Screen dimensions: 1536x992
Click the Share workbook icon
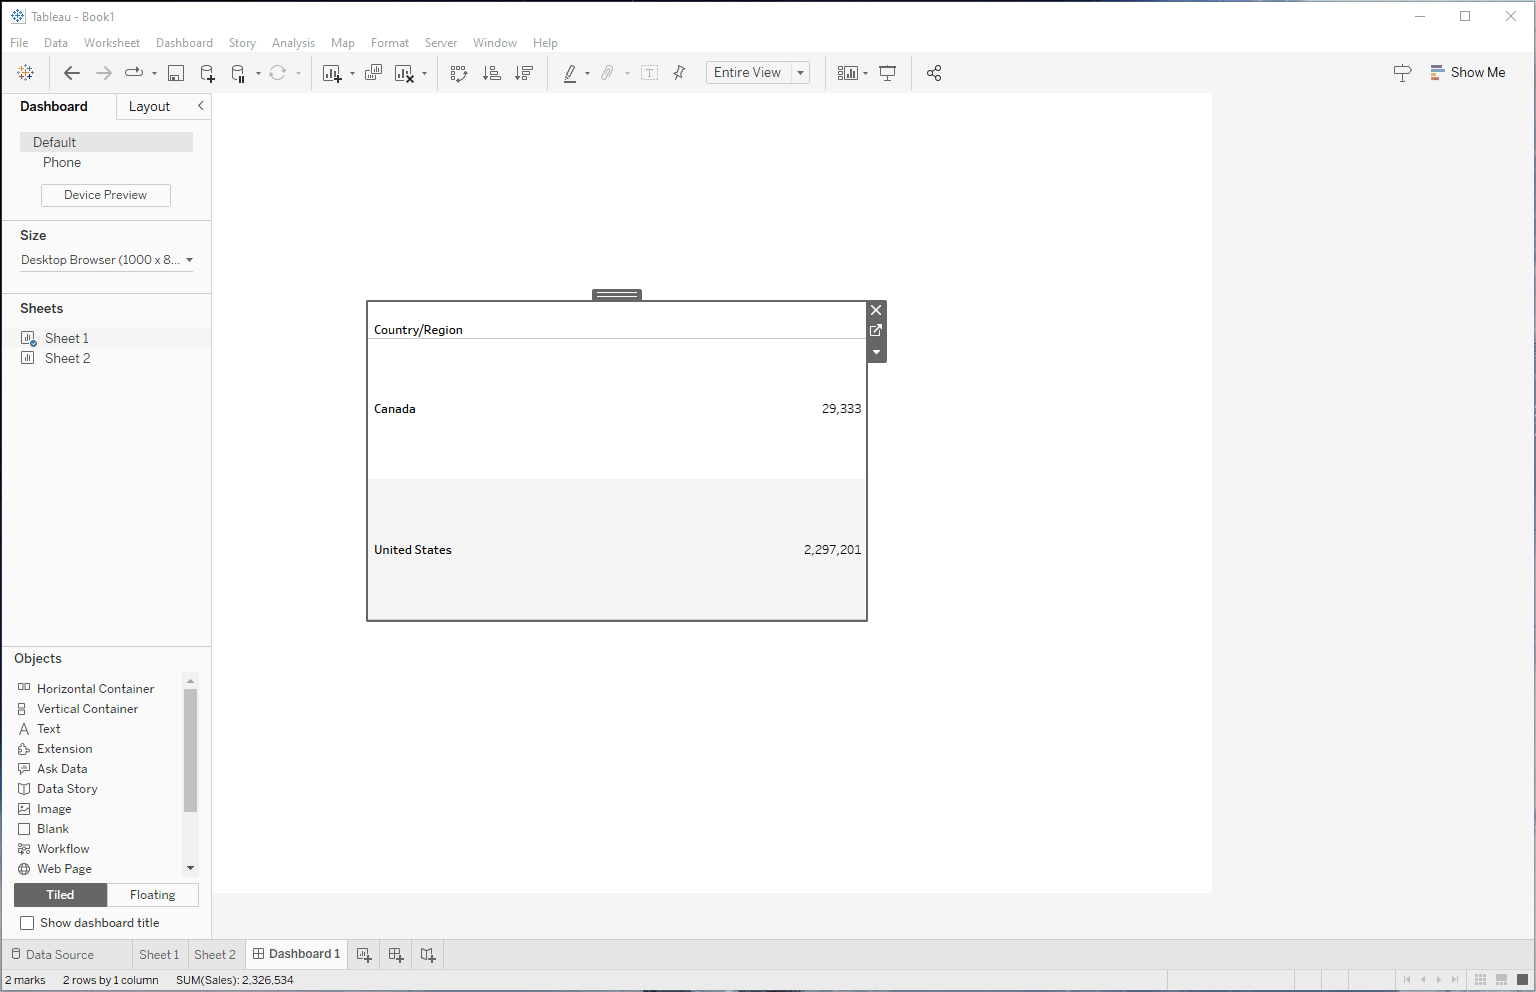click(x=934, y=73)
